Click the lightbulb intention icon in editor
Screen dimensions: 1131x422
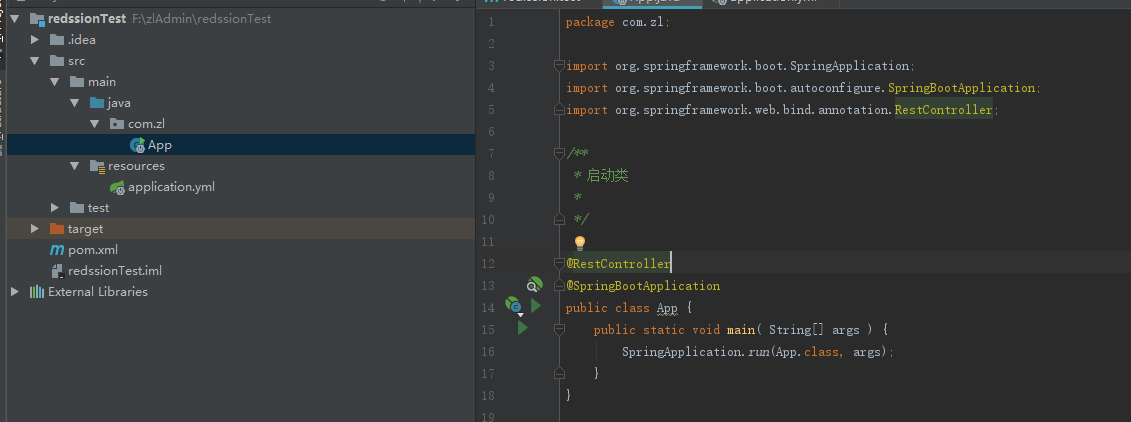tap(579, 242)
